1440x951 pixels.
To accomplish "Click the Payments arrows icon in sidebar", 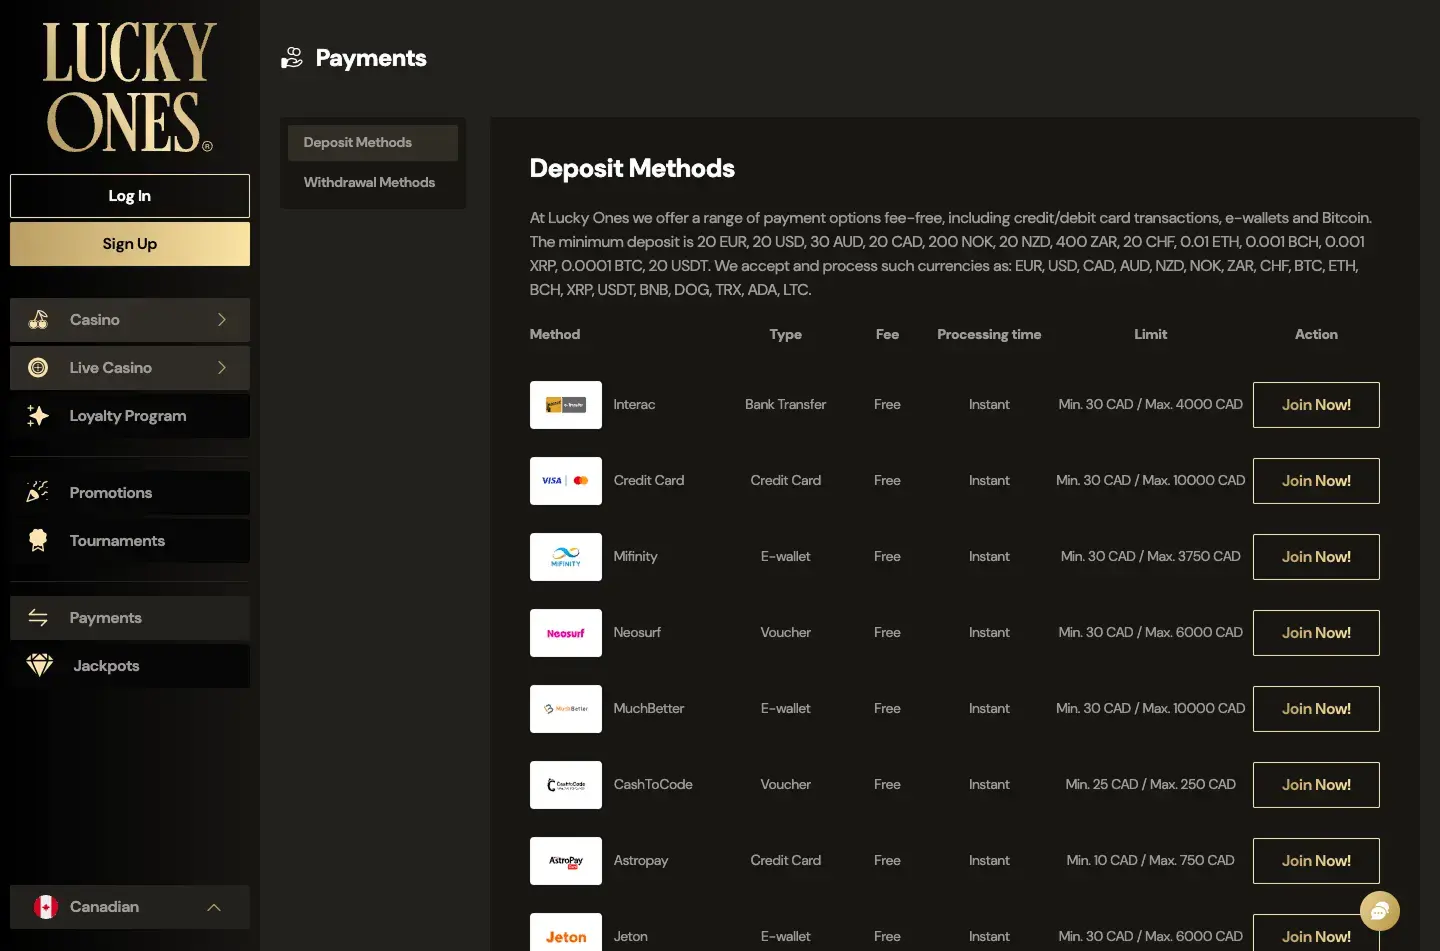I will 38,618.
